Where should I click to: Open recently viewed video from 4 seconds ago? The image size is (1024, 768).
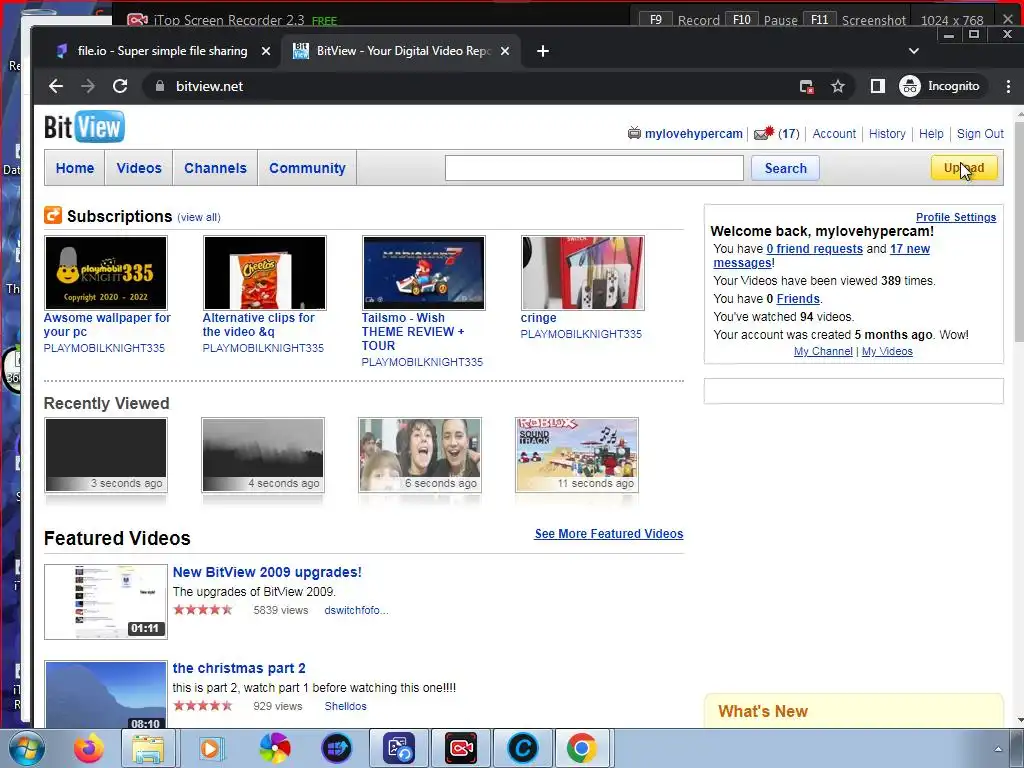[x=263, y=455]
